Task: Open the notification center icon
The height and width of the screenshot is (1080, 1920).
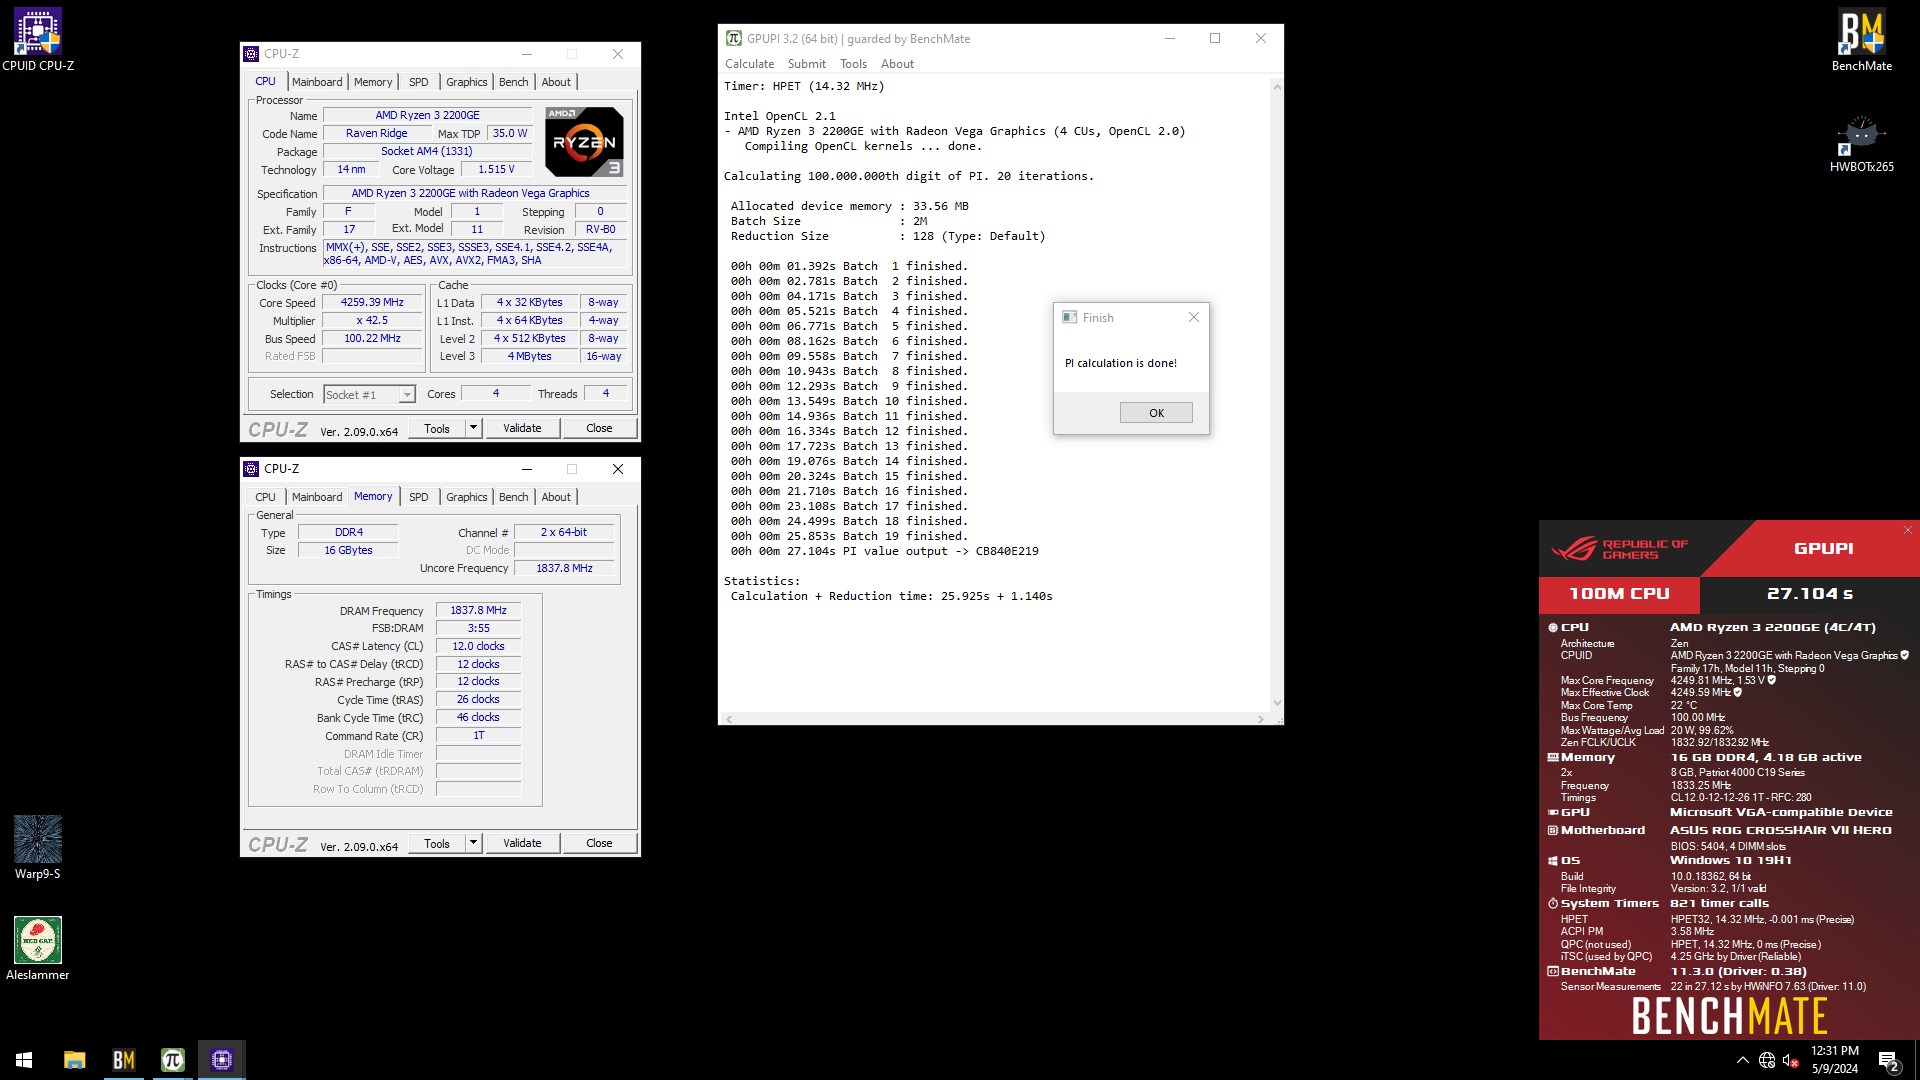Action: 1889,1060
